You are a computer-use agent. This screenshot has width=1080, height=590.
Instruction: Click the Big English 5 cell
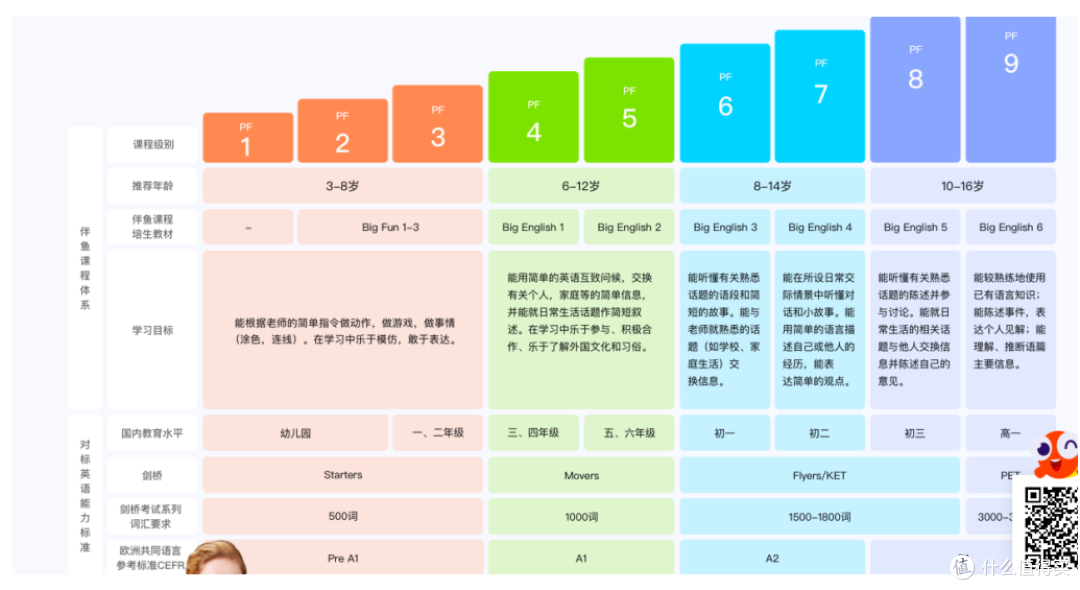[x=915, y=227]
